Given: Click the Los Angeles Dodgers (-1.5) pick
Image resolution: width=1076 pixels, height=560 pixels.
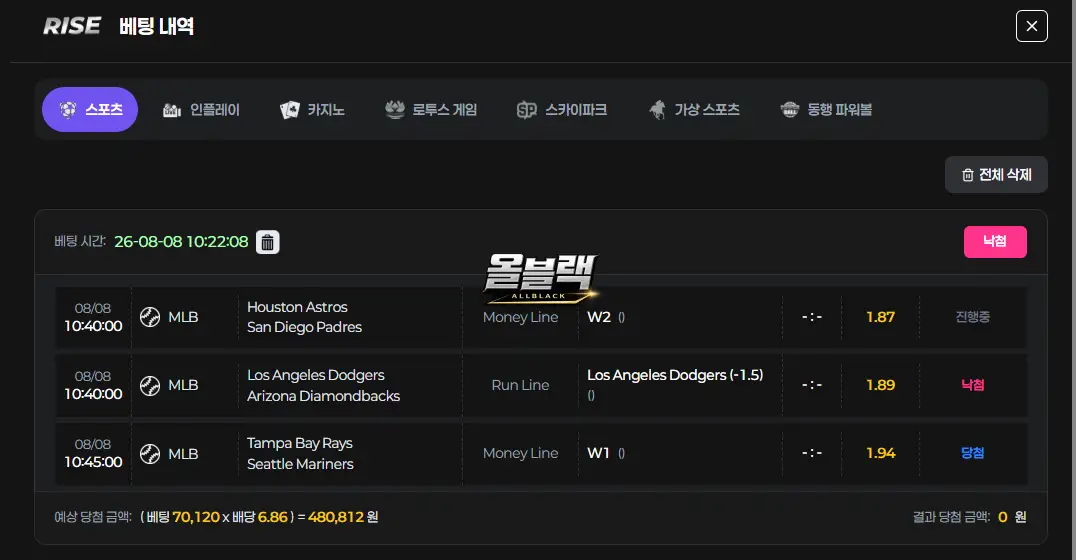Looking at the screenshot, I should click(675, 375).
